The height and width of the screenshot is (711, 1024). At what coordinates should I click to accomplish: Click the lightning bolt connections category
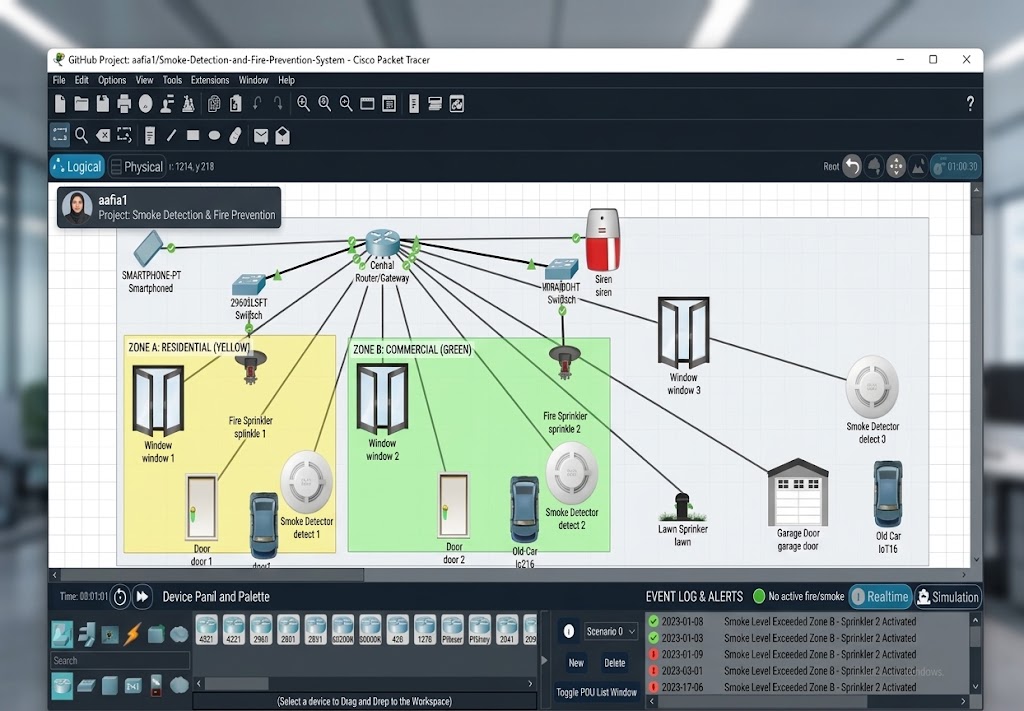[133, 633]
